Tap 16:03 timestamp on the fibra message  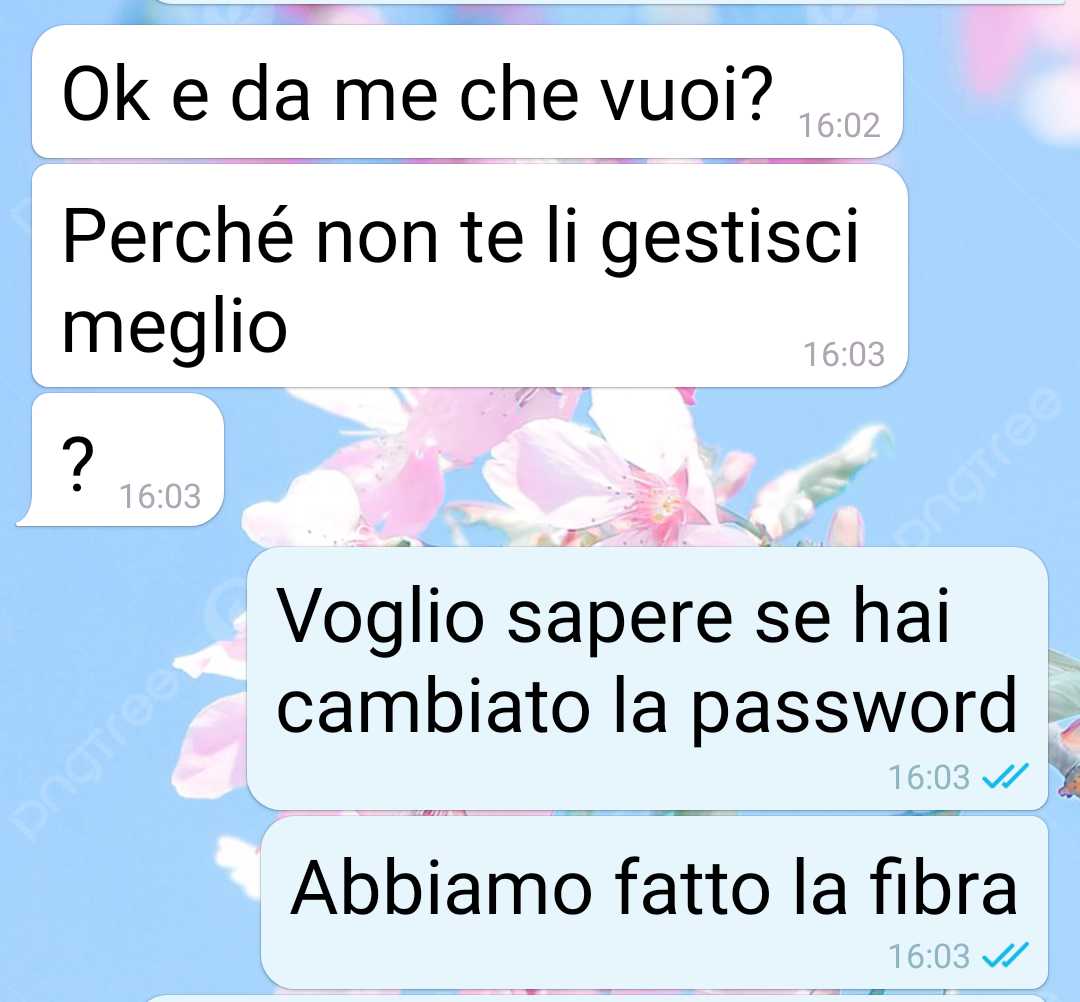tap(928, 956)
